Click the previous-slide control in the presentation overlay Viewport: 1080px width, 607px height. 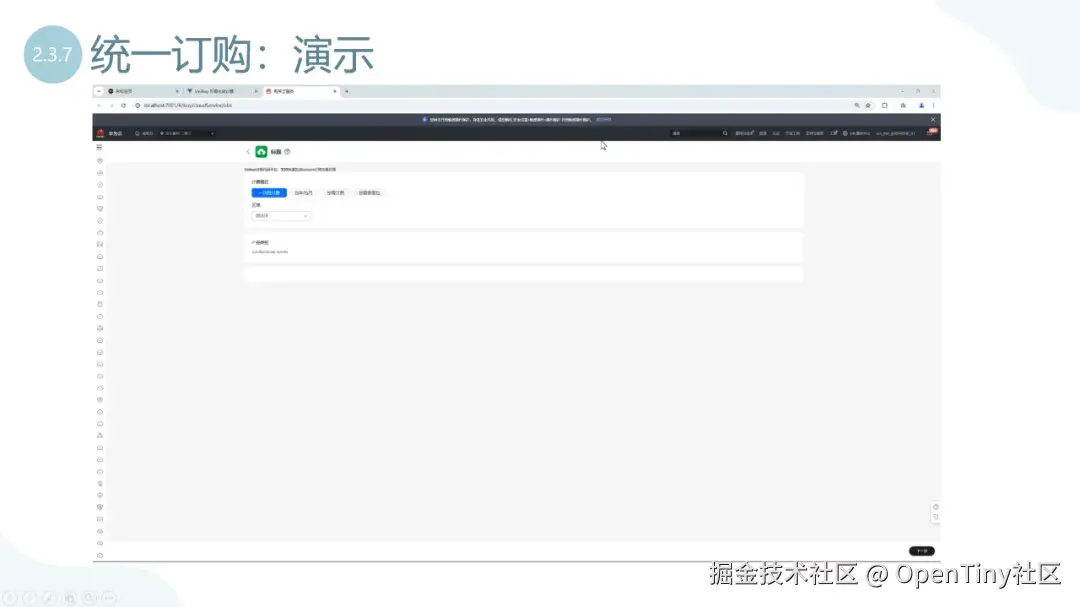click(x=10, y=598)
